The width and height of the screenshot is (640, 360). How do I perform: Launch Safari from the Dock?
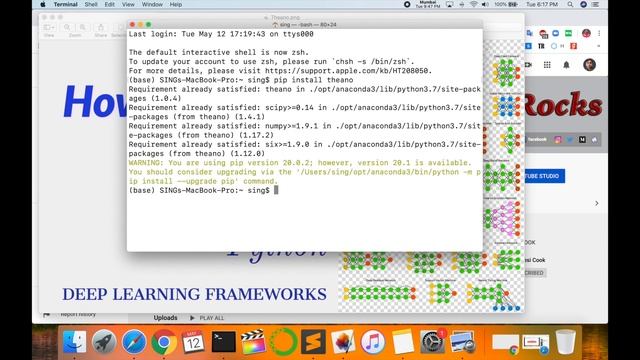point(134,341)
